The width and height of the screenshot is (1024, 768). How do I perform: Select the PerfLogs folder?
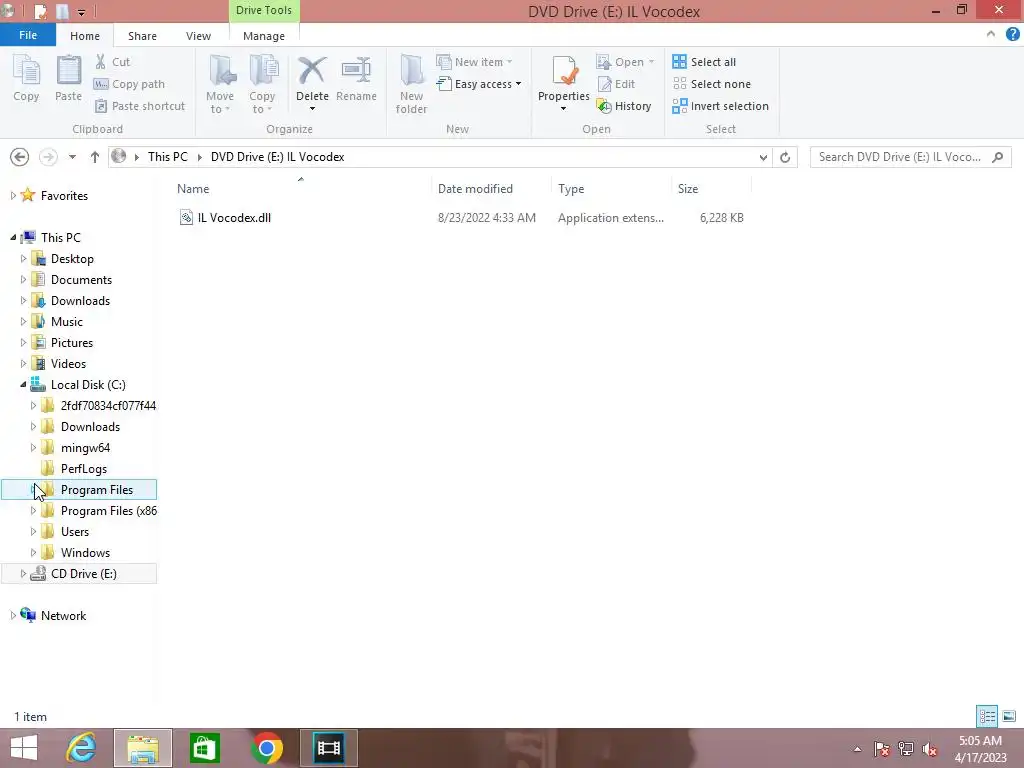click(84, 469)
